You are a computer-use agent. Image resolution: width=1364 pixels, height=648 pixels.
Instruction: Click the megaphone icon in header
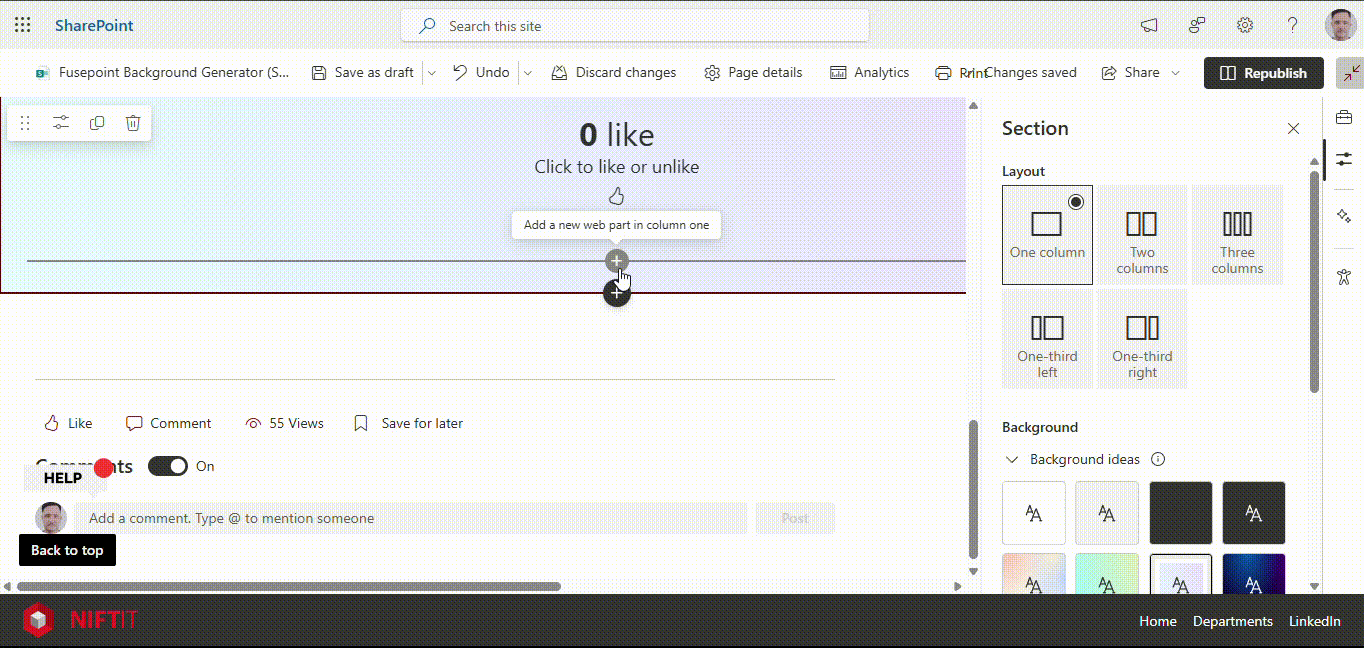click(x=1149, y=26)
